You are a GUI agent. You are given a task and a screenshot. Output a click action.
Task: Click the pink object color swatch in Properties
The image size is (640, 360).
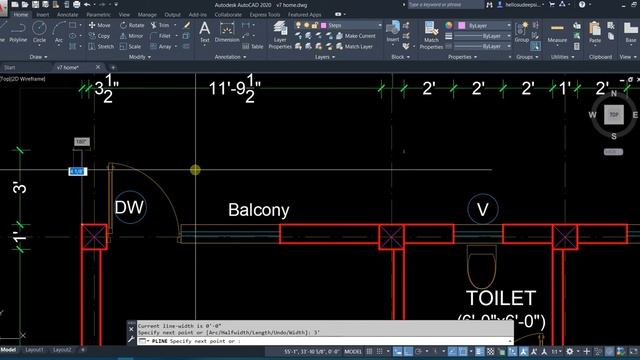[462, 25]
